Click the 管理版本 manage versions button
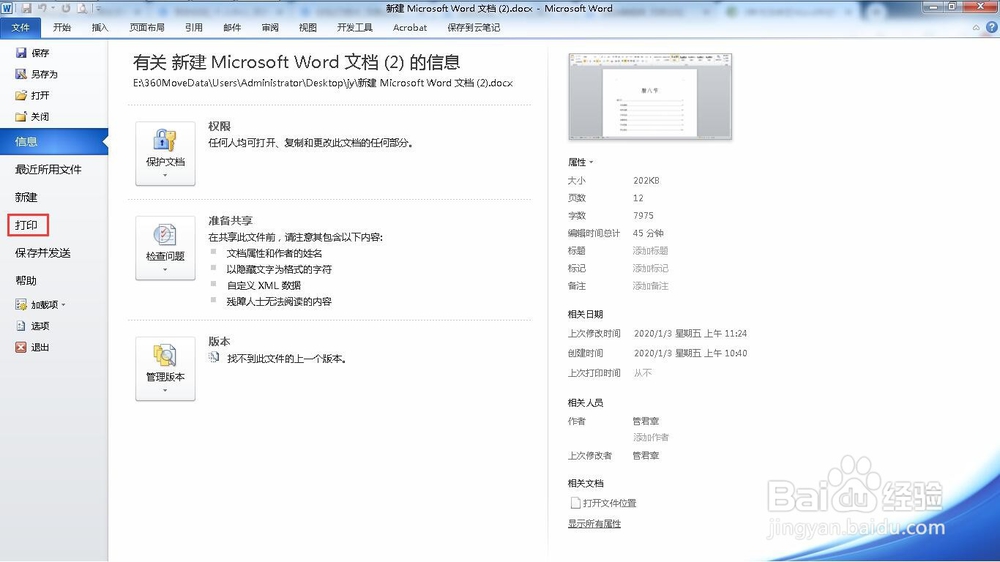This screenshot has height=562, width=1000. tap(165, 369)
